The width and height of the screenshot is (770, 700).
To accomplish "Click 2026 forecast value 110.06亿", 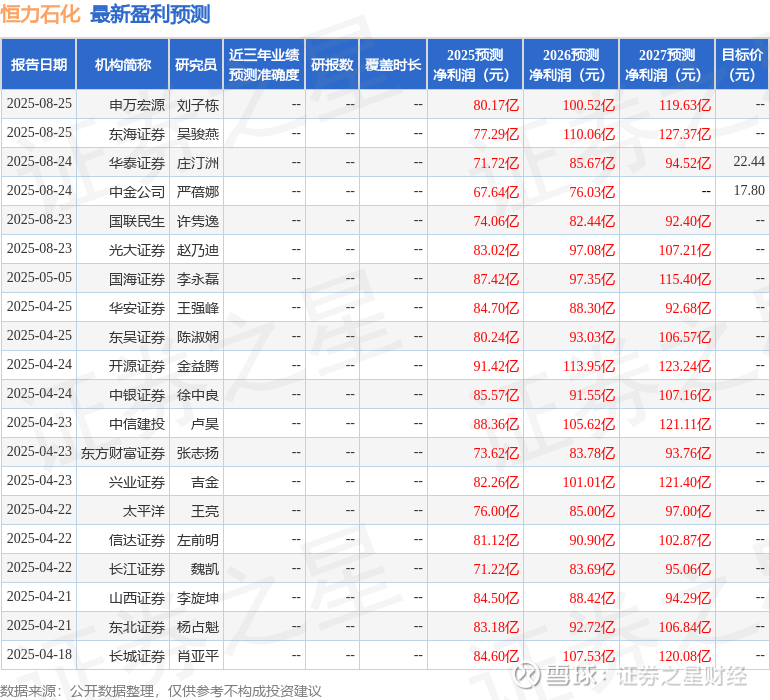I will click(589, 134).
